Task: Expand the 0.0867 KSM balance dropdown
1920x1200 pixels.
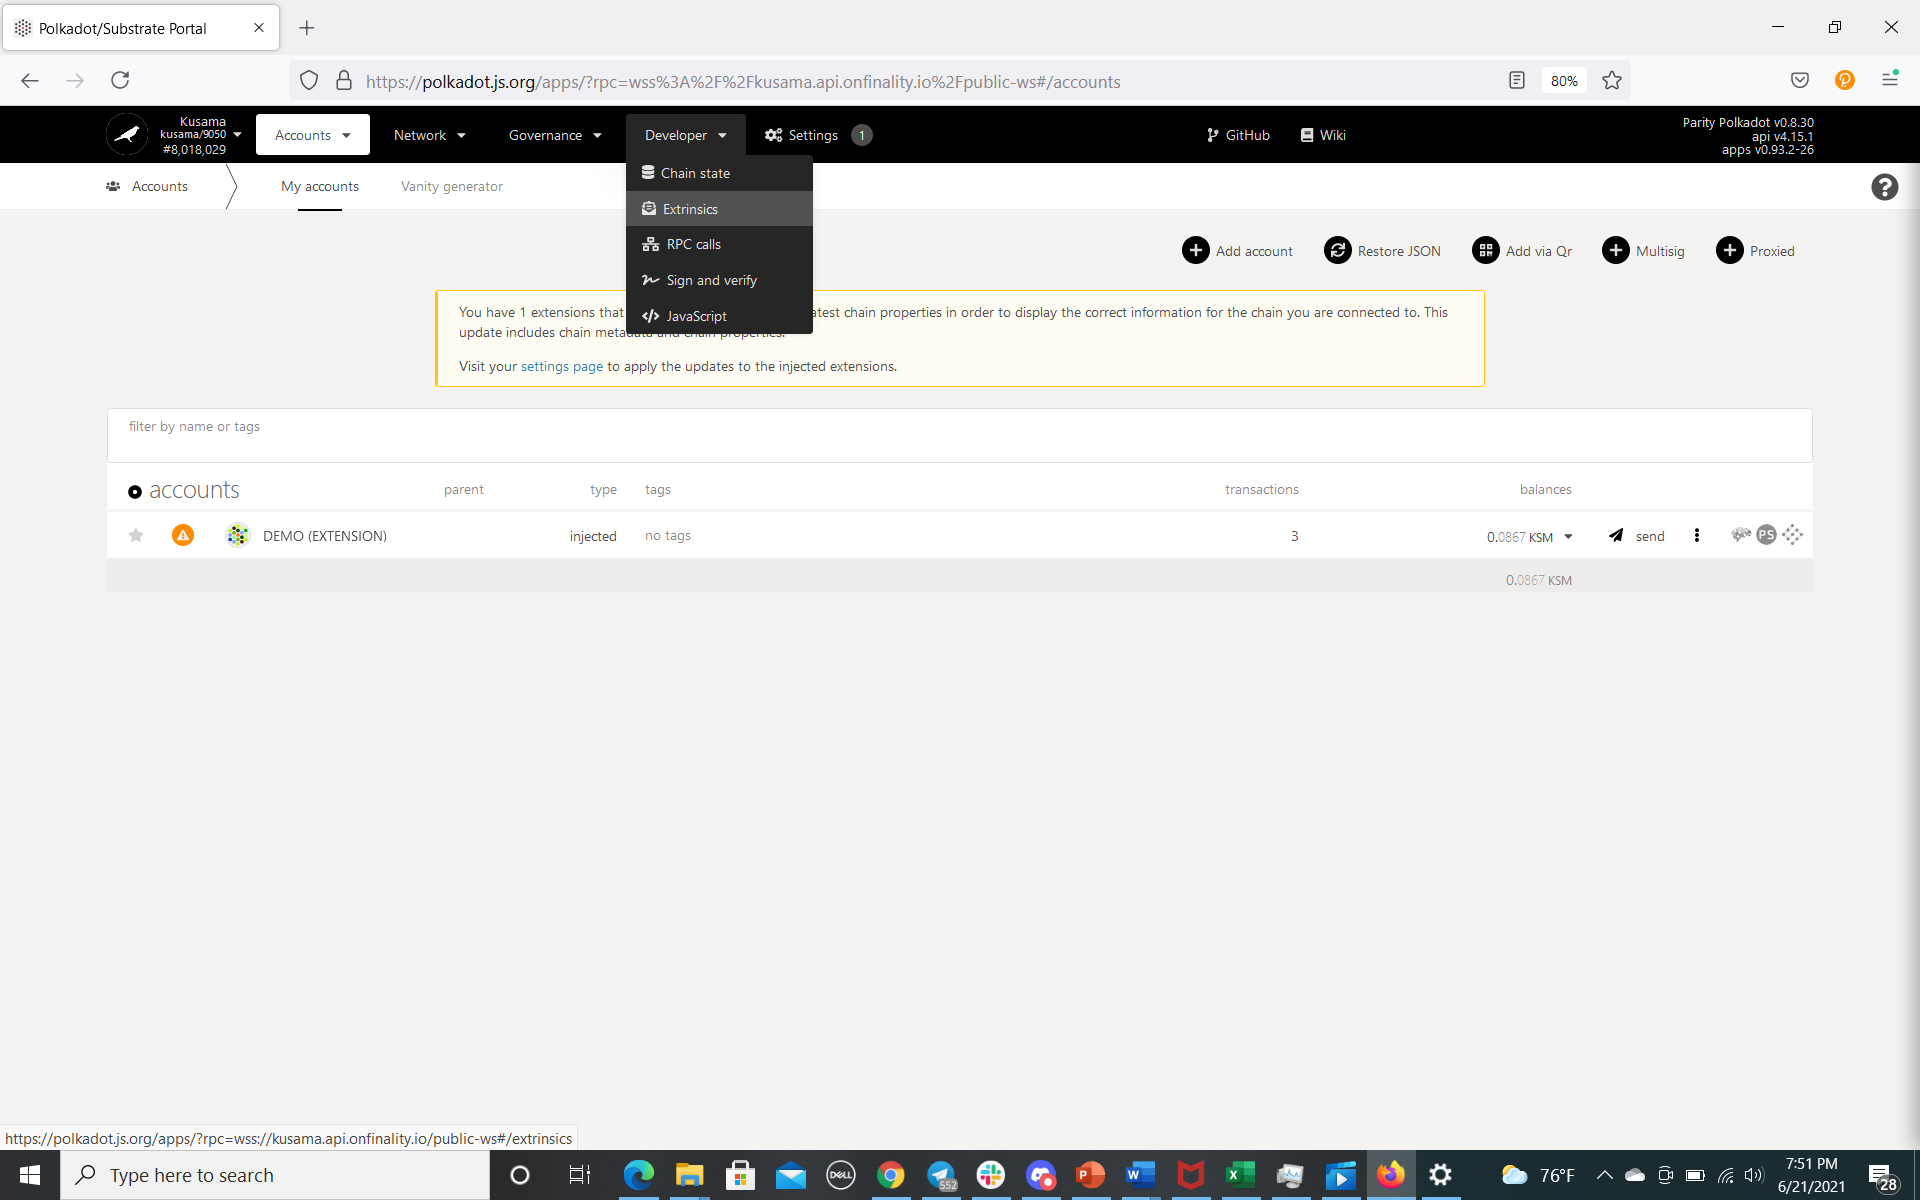Action: [x=1568, y=537]
